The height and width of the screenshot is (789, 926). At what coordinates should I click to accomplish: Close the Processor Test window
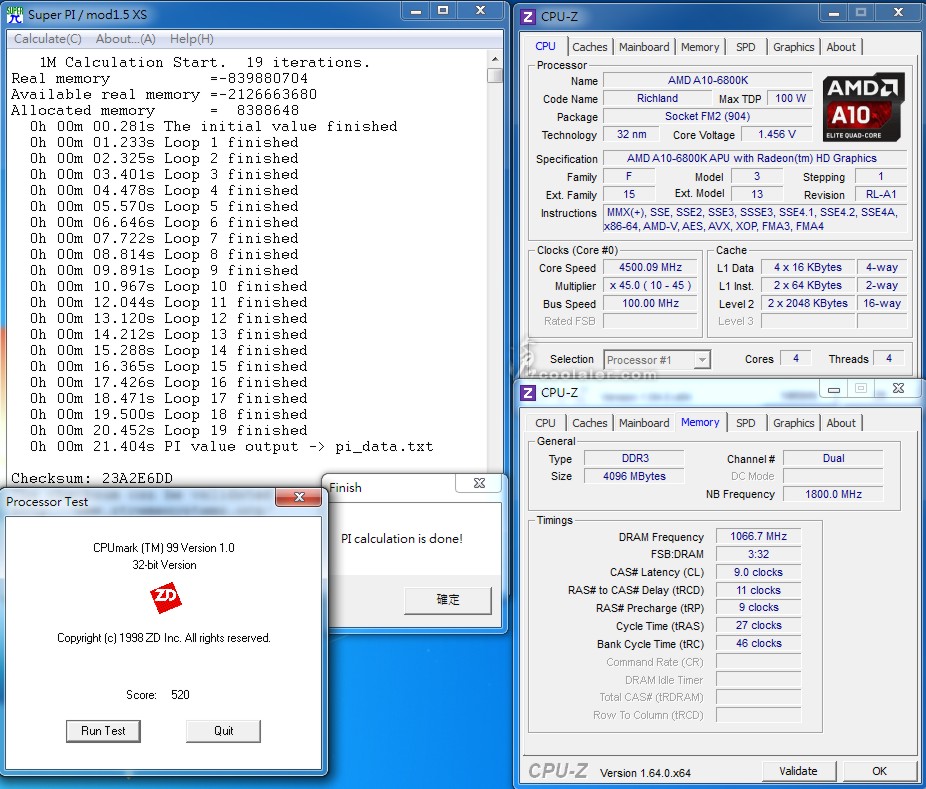299,497
